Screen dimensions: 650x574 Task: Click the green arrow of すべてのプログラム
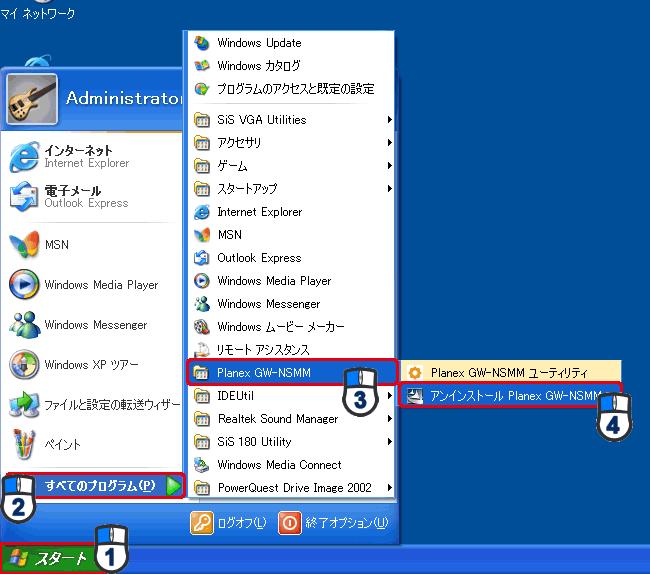click(x=174, y=486)
